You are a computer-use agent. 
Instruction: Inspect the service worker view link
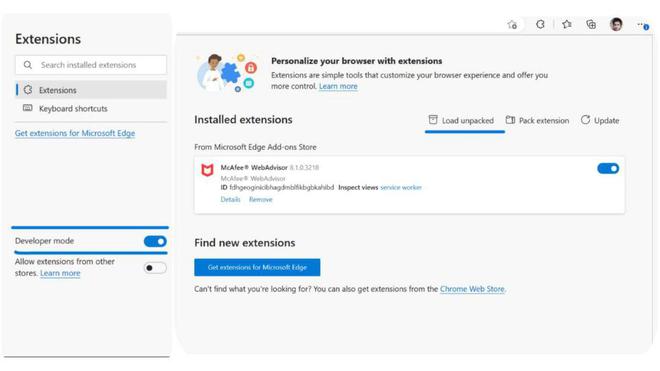point(401,187)
